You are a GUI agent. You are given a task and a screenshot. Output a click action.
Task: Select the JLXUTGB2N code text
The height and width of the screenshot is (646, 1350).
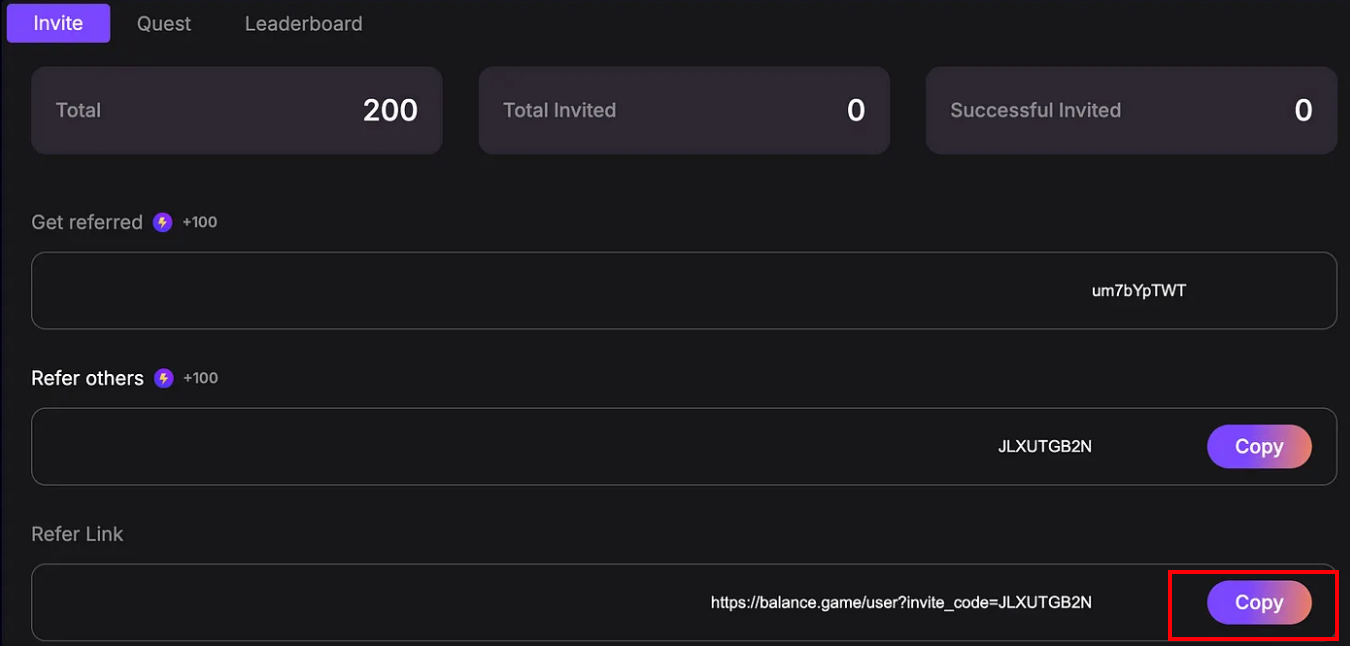tap(1045, 447)
